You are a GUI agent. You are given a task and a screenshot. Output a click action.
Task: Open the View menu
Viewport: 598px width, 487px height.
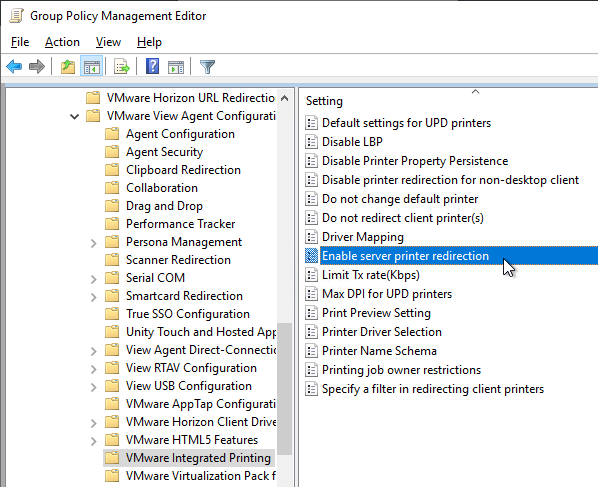[x=108, y=42]
